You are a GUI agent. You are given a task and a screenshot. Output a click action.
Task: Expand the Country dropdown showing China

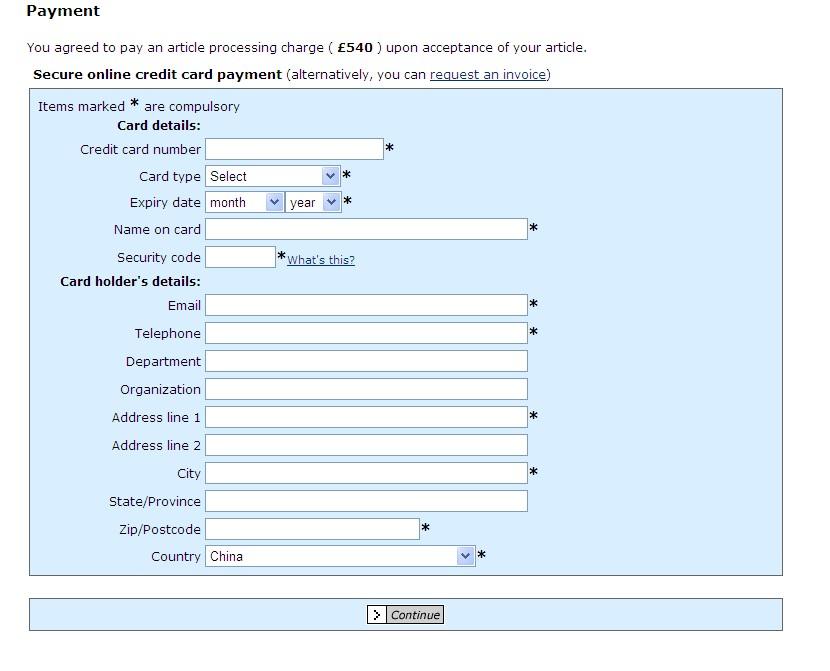coord(340,556)
